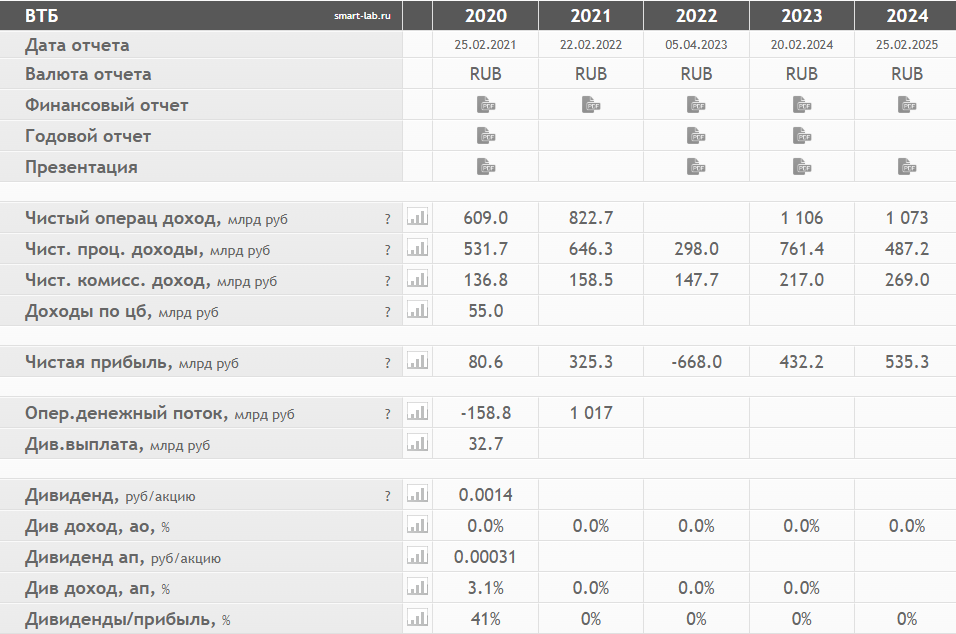Click the Чистая прибыль row label
956x634 pixels.
click(x=132, y=362)
